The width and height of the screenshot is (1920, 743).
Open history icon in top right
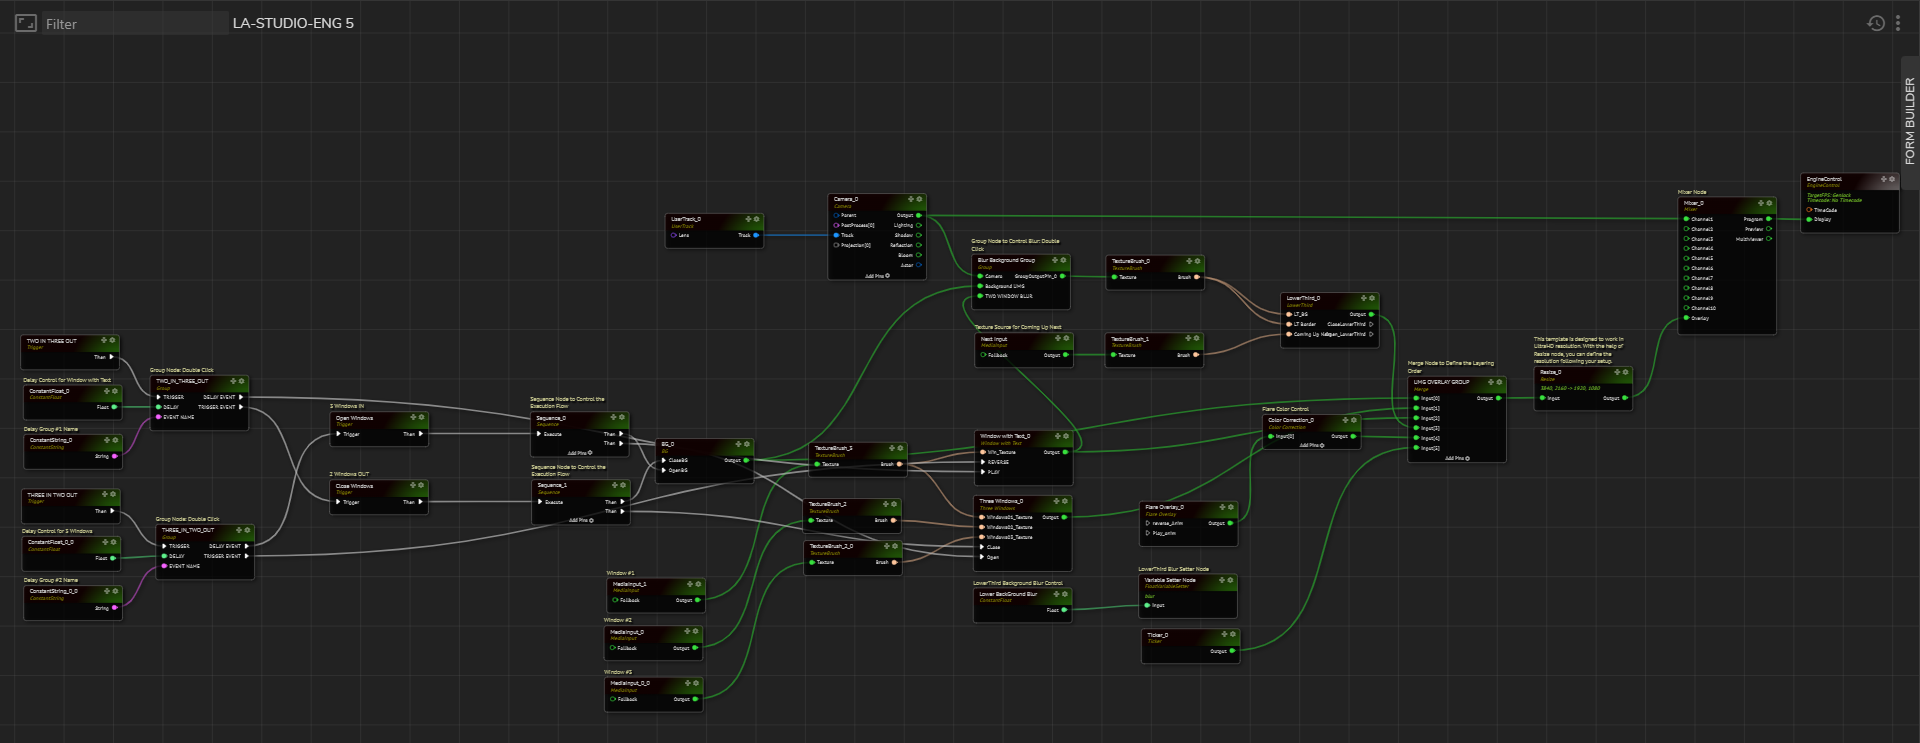pyautogui.click(x=1875, y=23)
